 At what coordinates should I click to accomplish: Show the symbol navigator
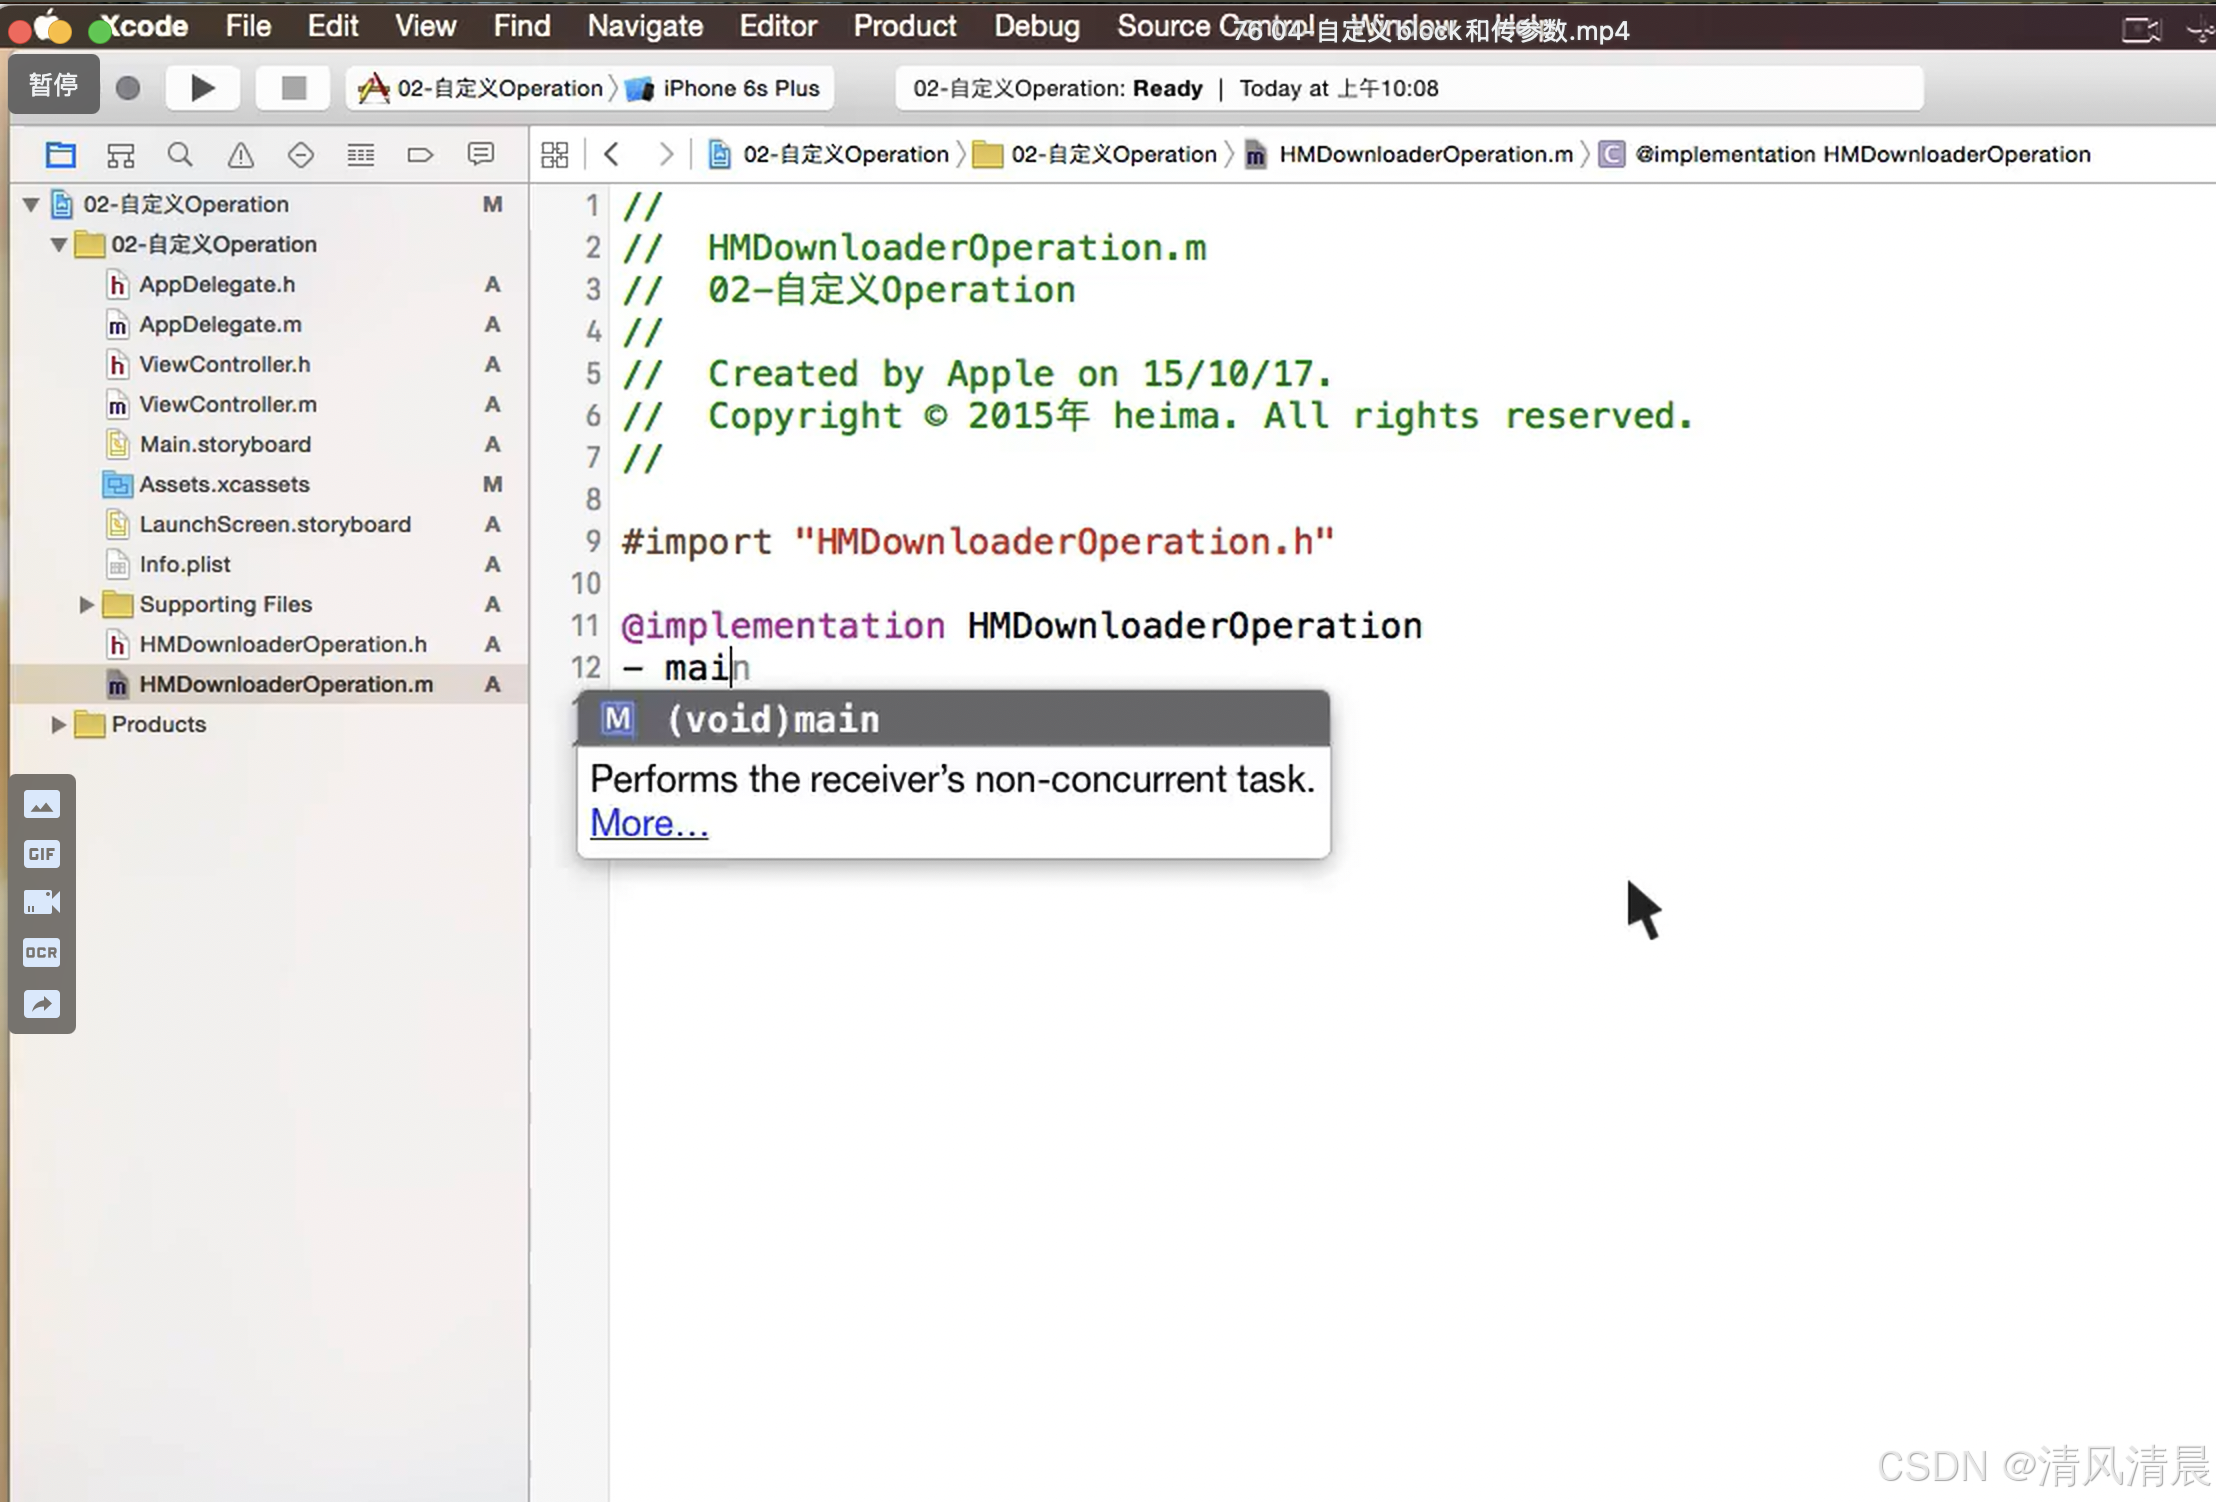120,155
